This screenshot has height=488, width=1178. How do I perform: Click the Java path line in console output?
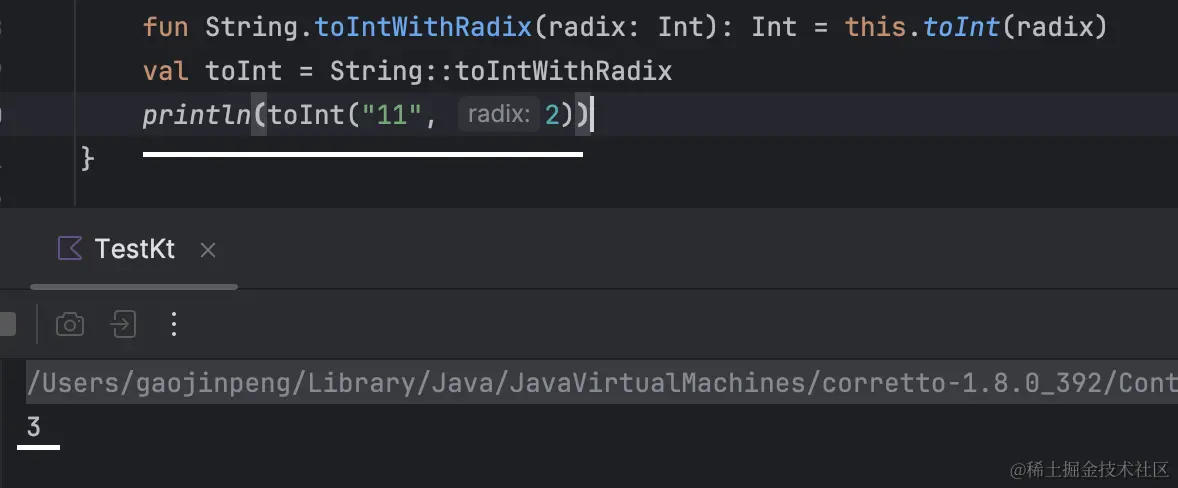tap(602, 384)
